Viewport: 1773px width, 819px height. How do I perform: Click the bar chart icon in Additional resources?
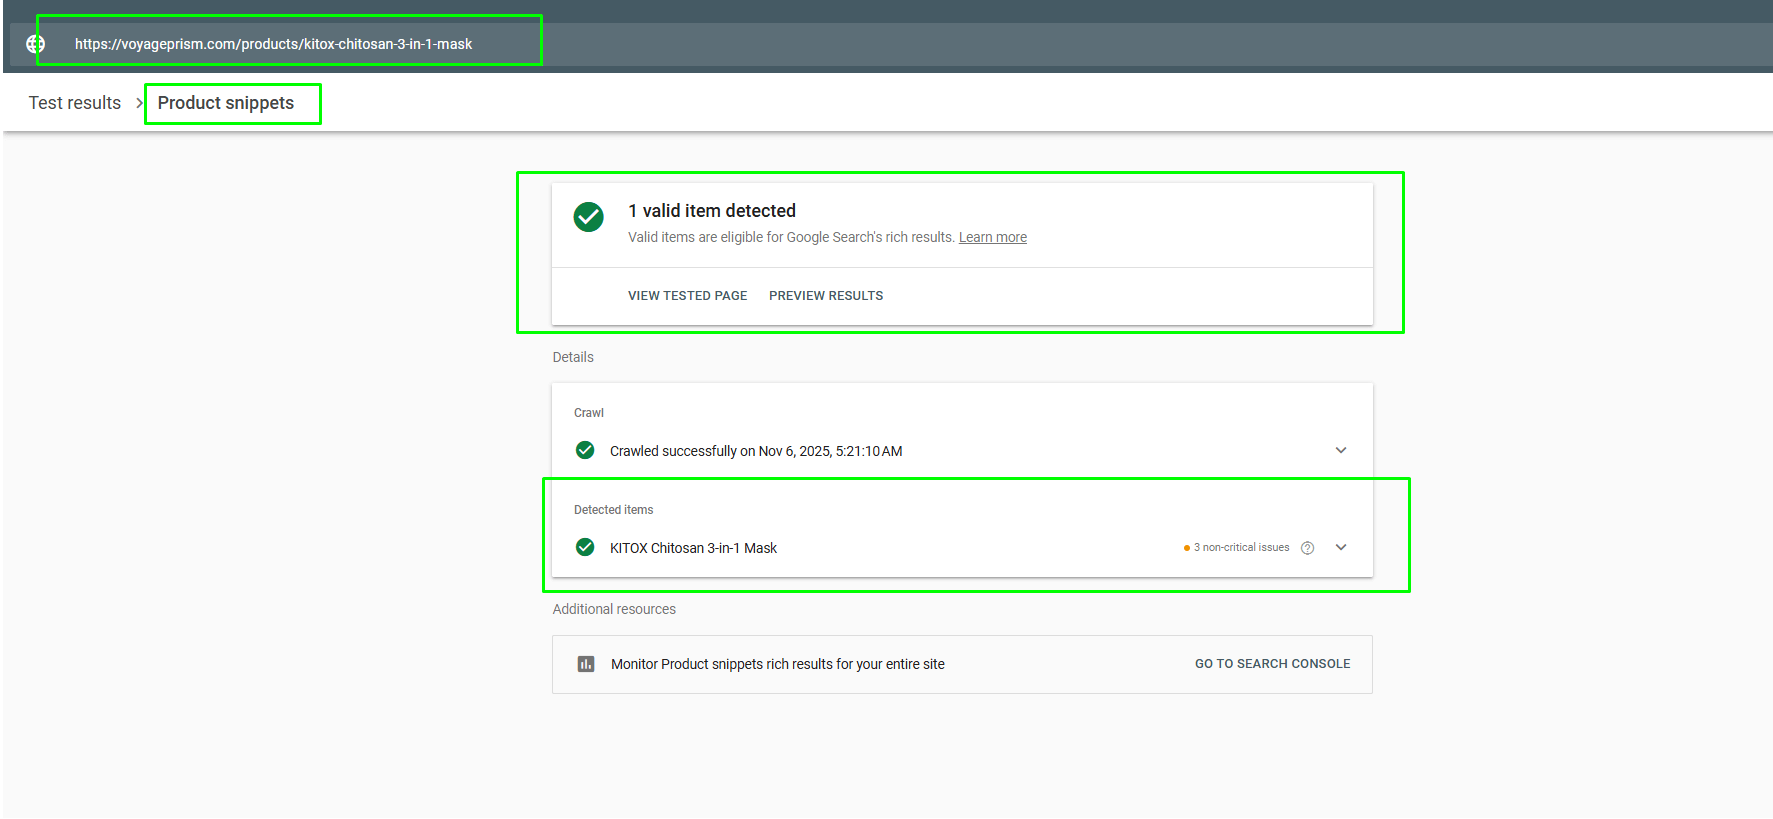tap(586, 664)
